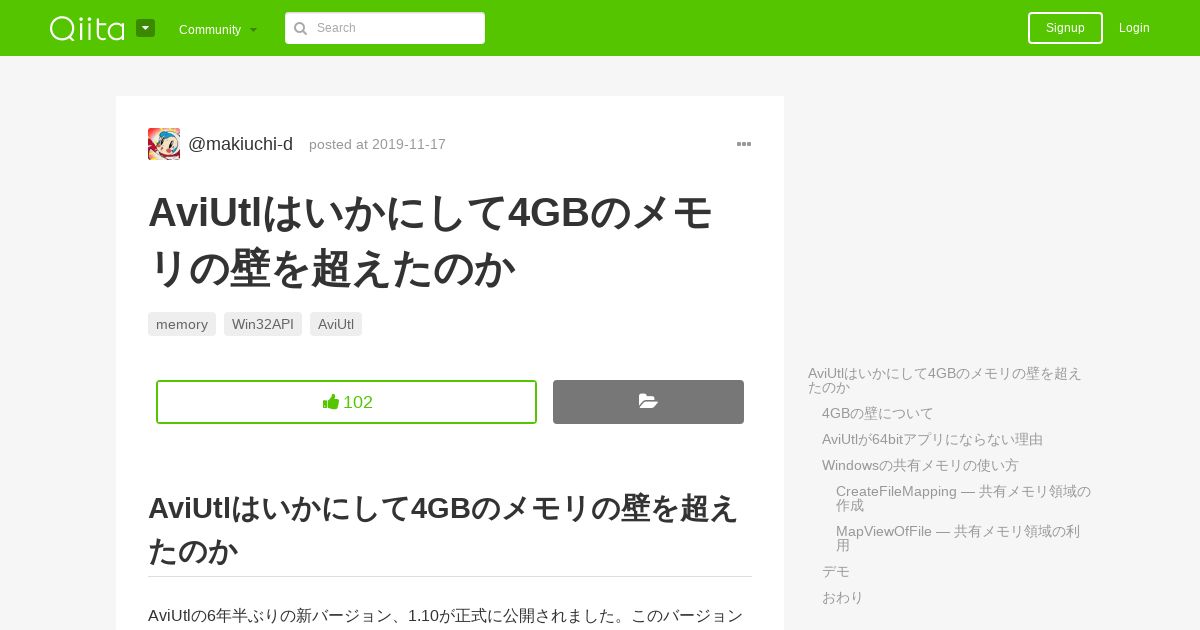Jump to 'おわり' section in contents
Screen dimensions: 1200x630
(842, 597)
